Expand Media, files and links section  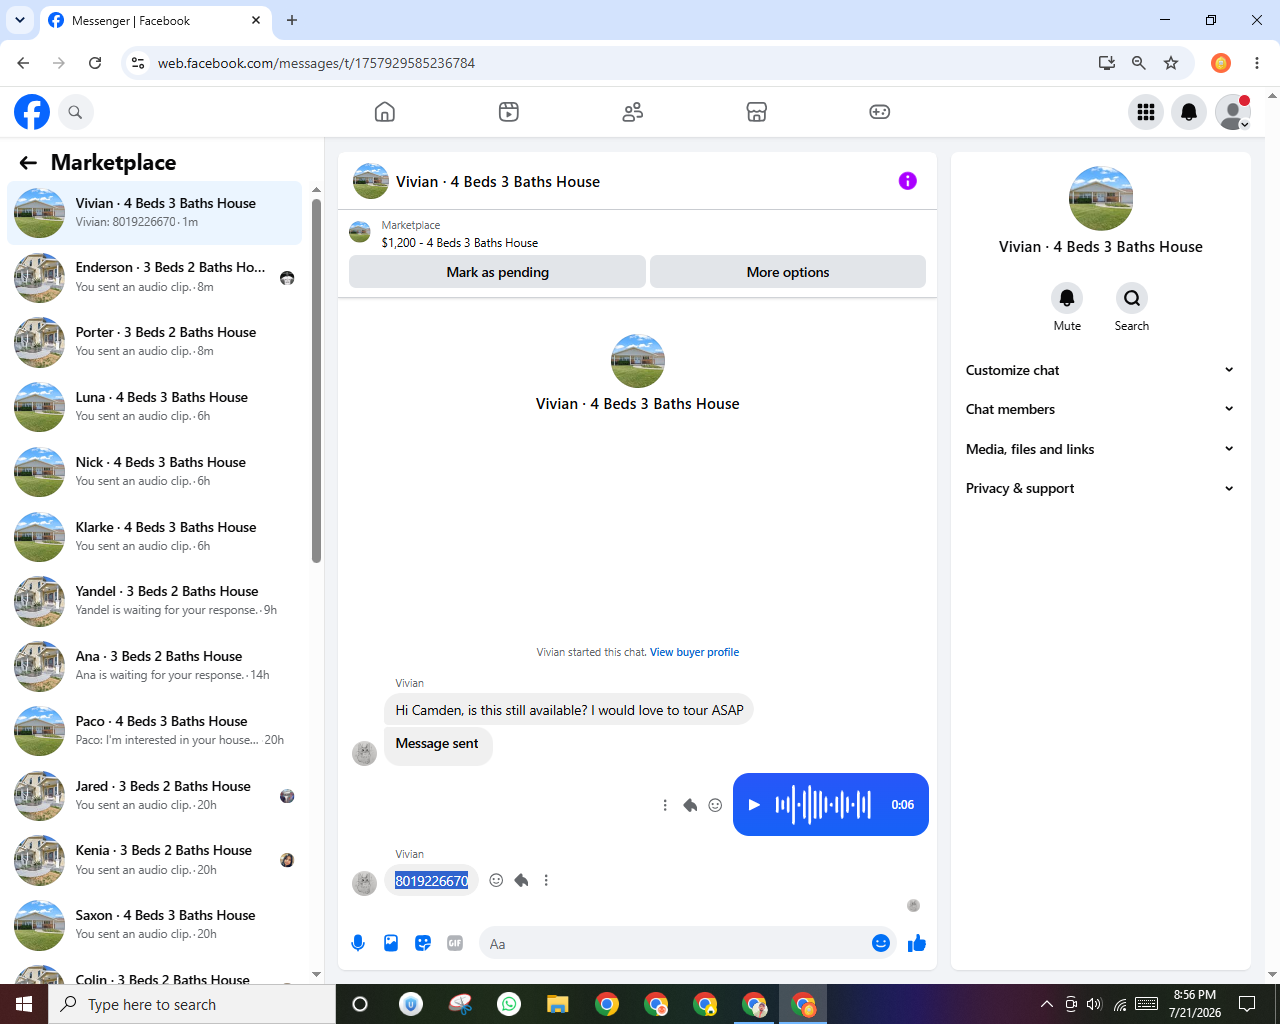1100,449
